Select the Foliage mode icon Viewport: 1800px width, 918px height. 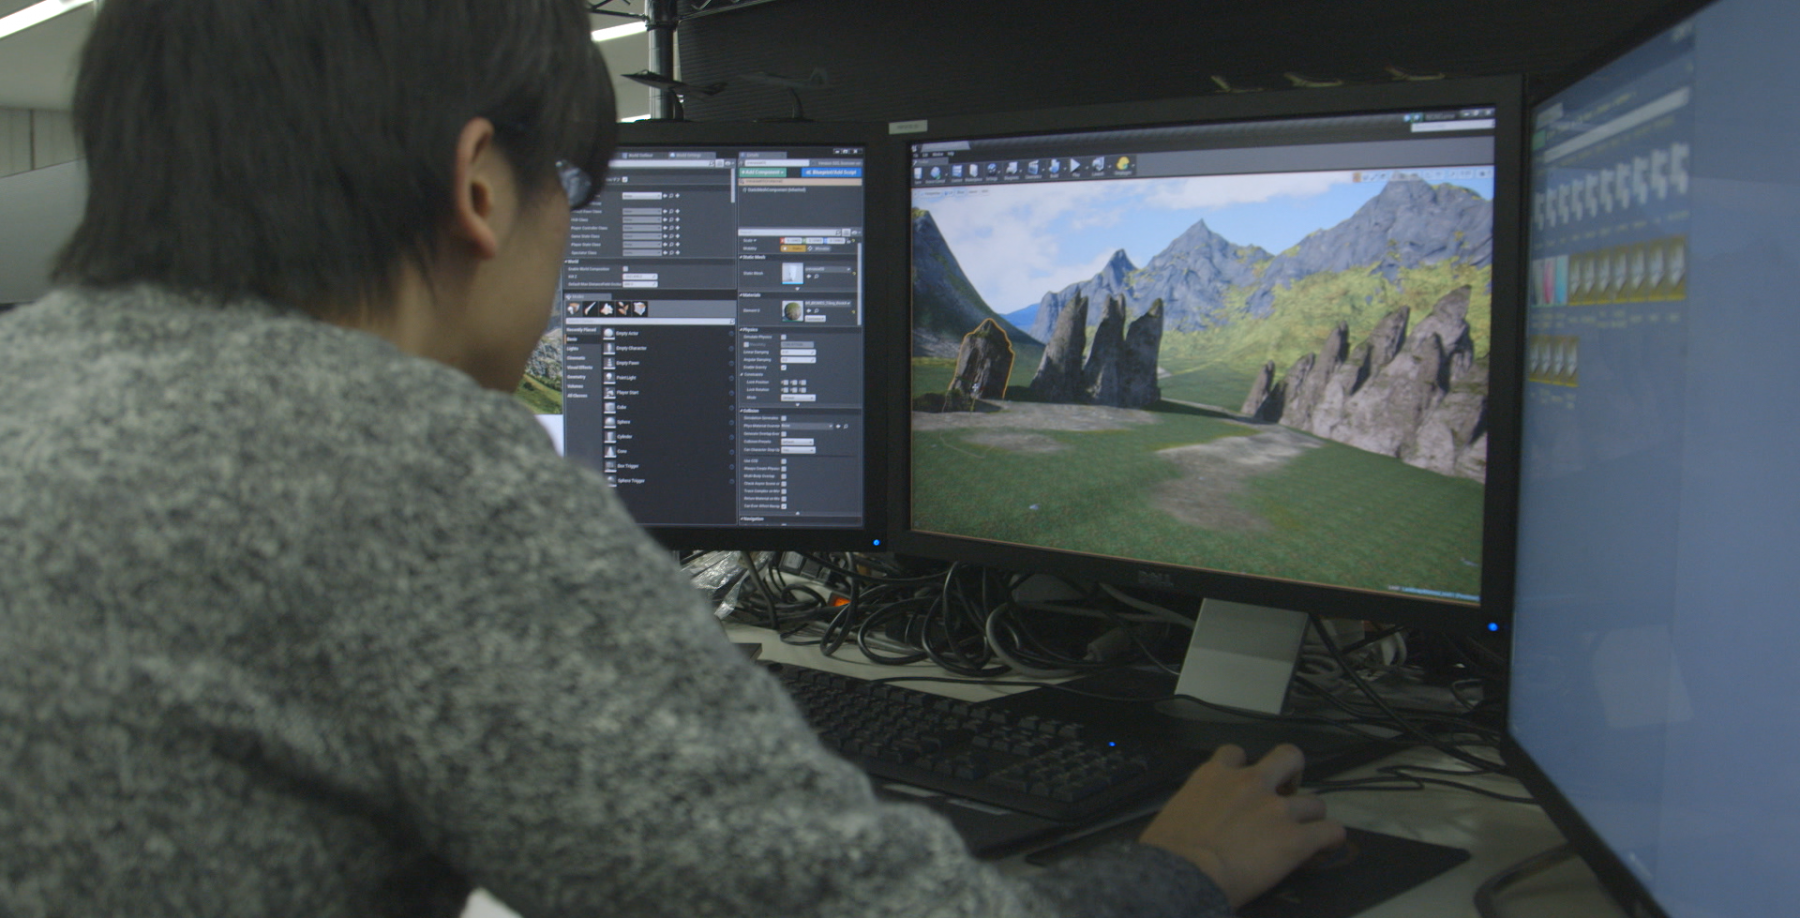(623, 309)
